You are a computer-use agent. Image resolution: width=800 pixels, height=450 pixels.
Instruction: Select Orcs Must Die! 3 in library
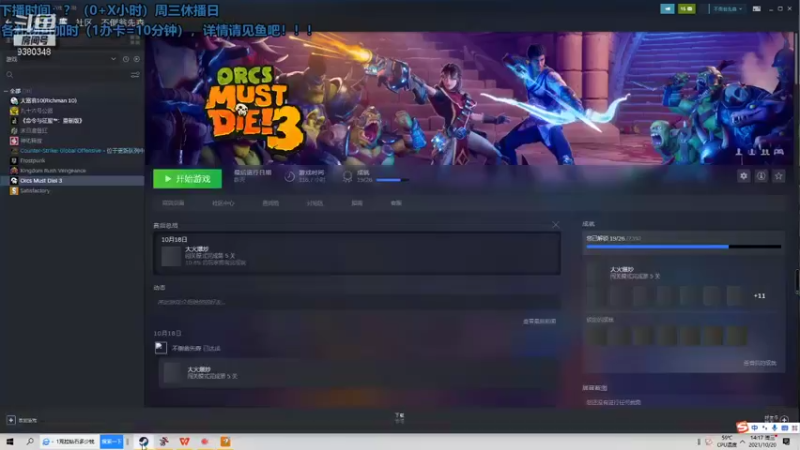72,181
